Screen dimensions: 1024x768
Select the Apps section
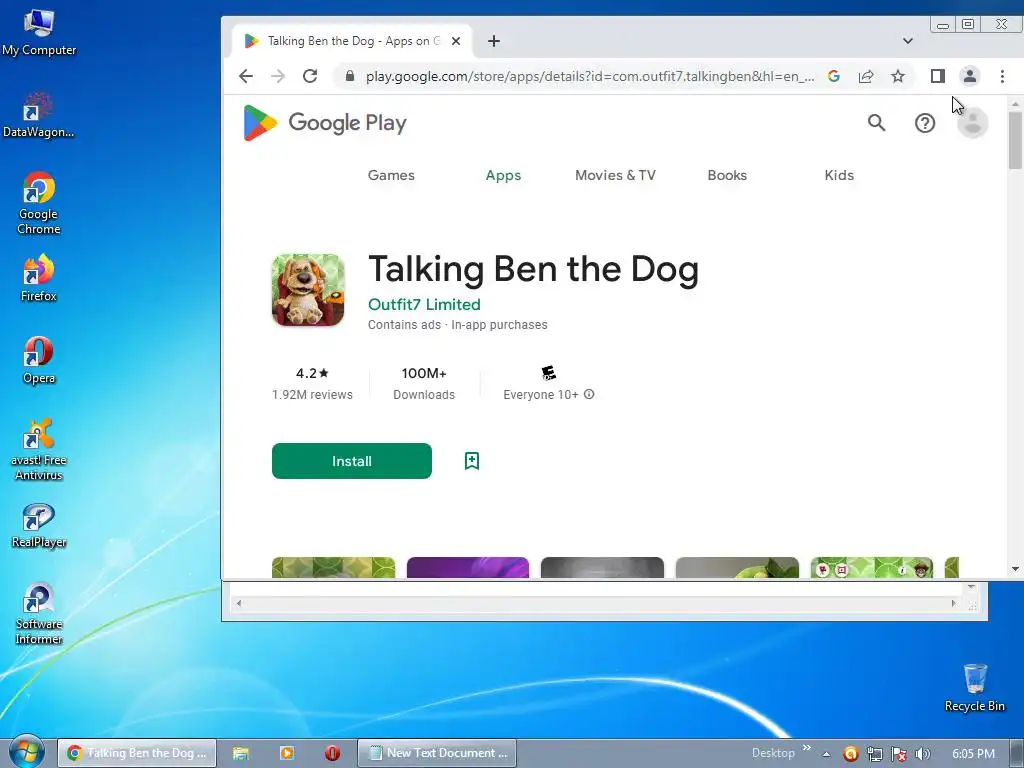pyautogui.click(x=503, y=175)
